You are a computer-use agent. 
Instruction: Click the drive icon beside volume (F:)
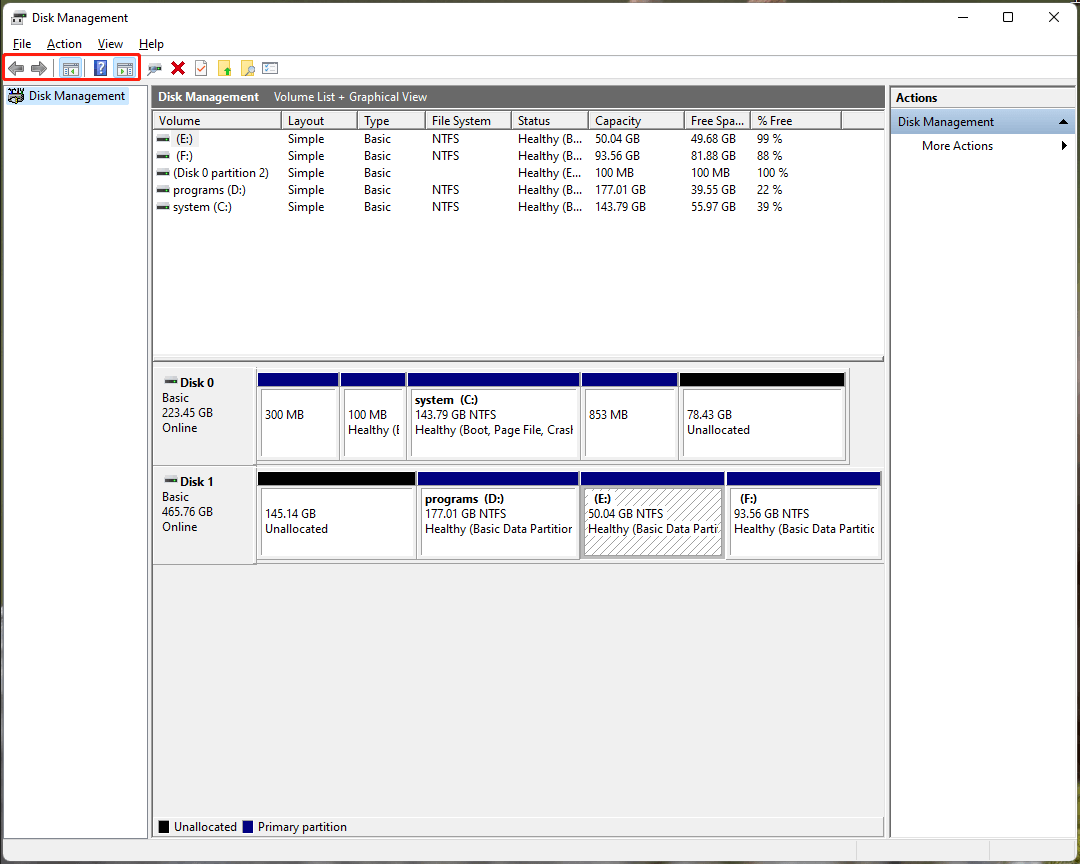pos(161,156)
